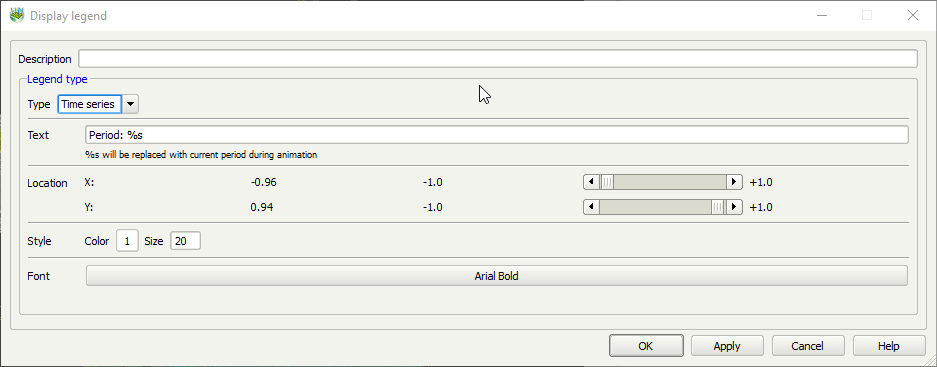Click the X location slider's left arrow

click(591, 182)
